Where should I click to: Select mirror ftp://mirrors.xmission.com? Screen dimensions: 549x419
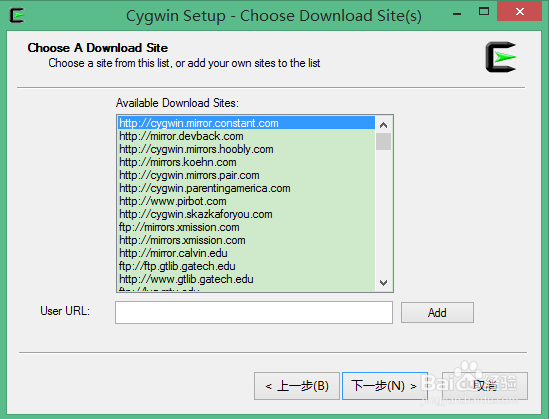coord(246,227)
